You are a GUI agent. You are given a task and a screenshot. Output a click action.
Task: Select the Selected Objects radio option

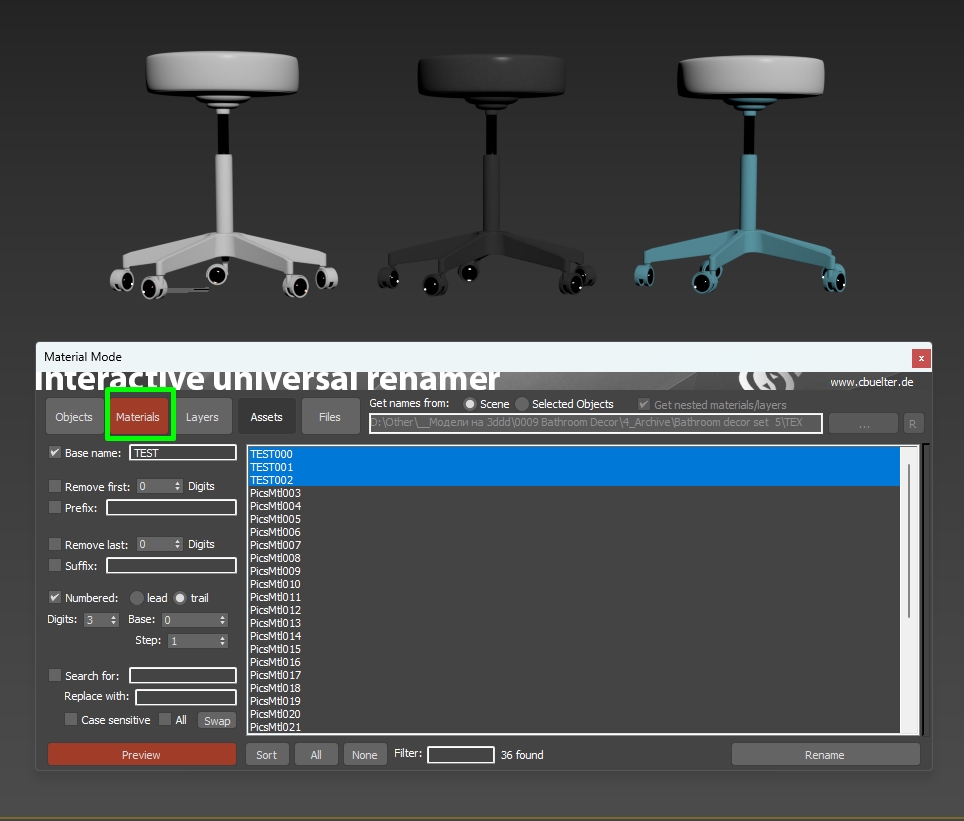[522, 404]
